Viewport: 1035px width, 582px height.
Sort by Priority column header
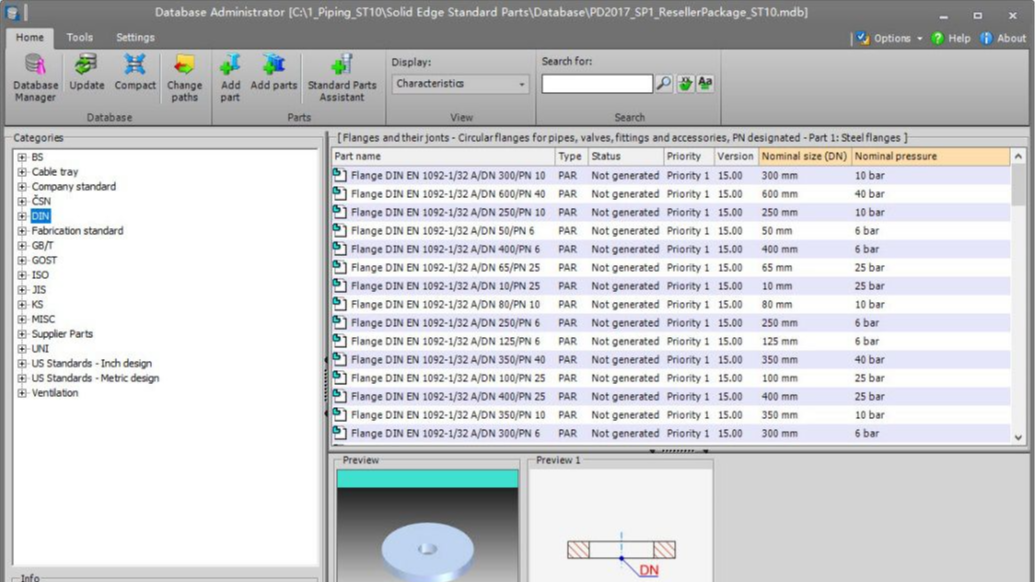[689, 156]
